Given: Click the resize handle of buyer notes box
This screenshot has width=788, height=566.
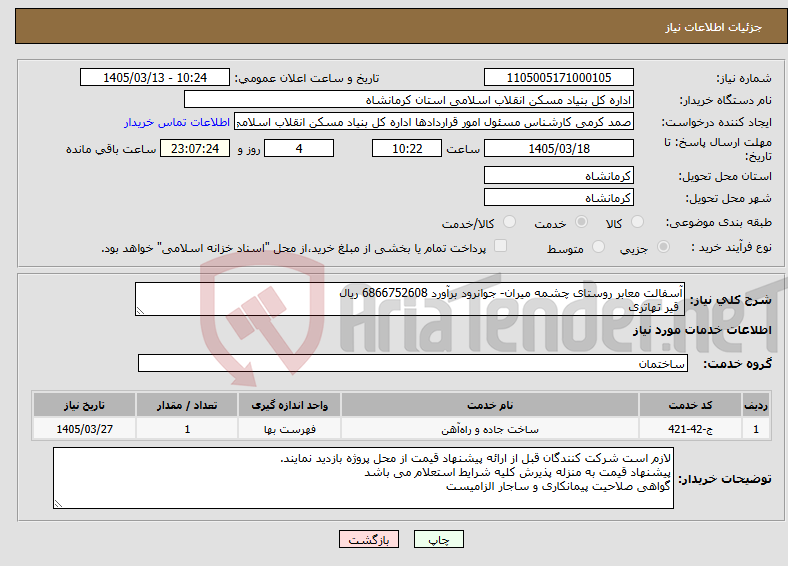Looking at the screenshot, I should [58, 504].
